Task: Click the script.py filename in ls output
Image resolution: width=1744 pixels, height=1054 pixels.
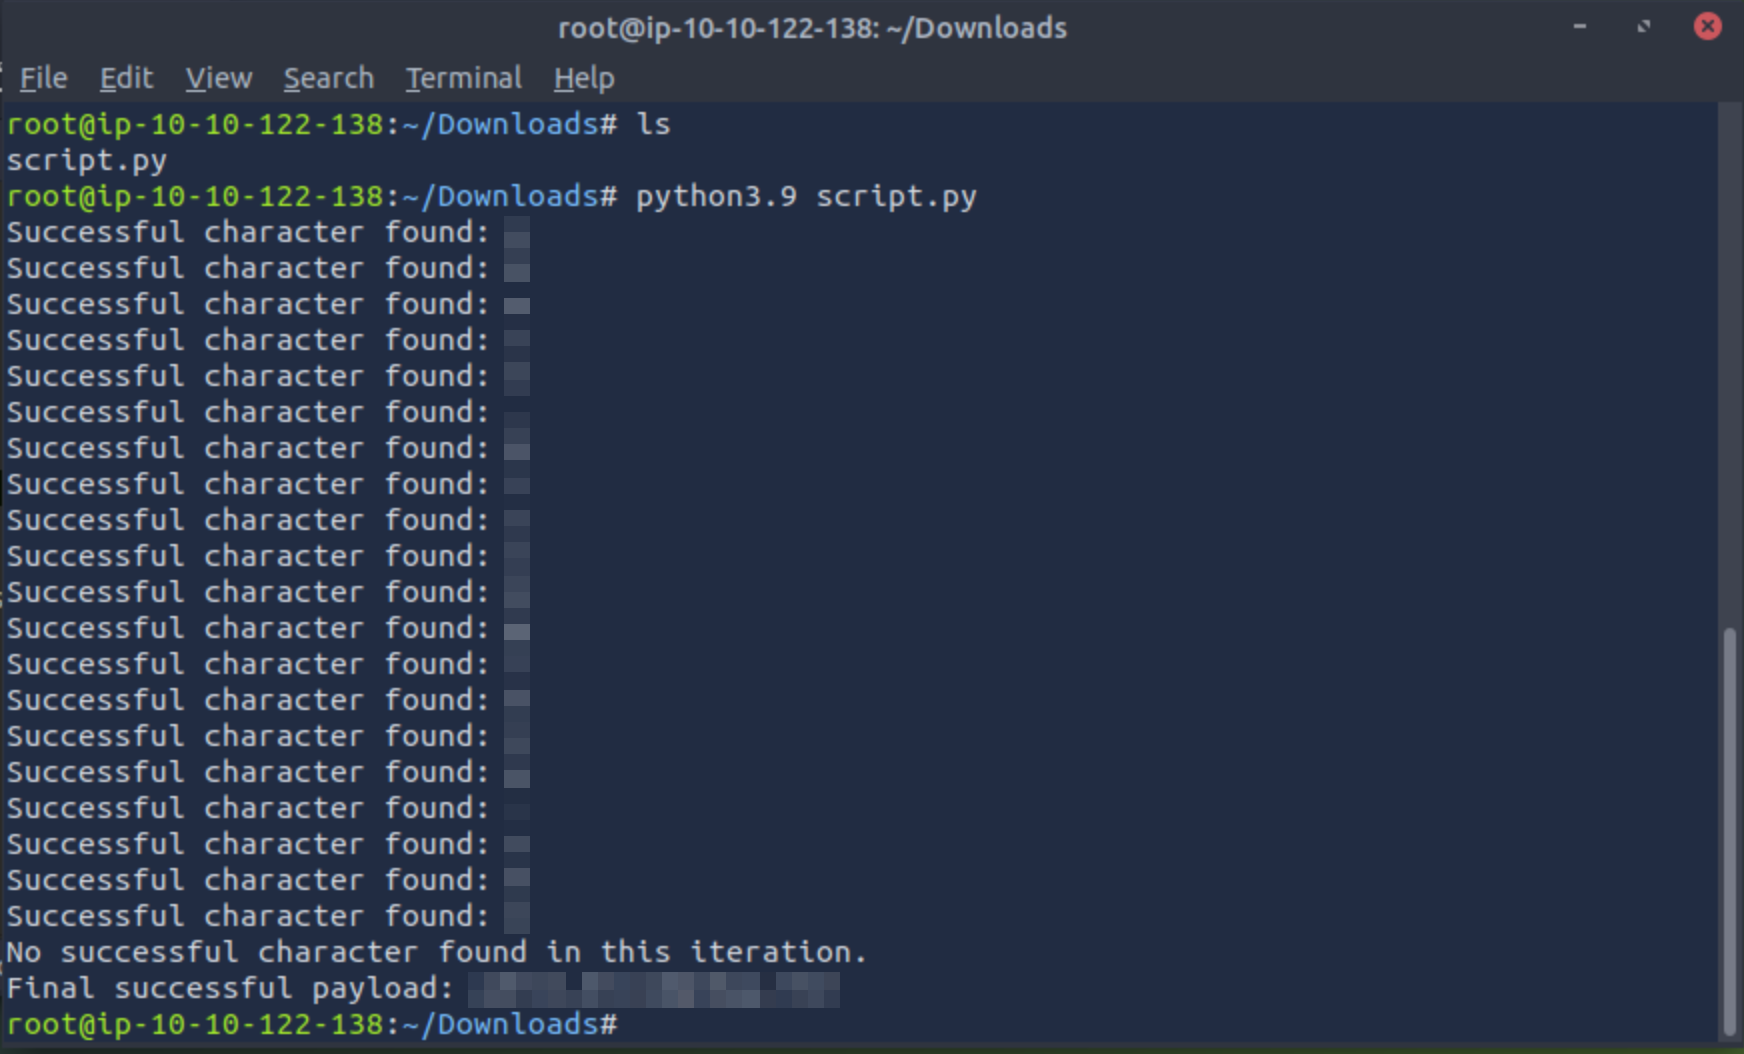Action: click(x=87, y=160)
